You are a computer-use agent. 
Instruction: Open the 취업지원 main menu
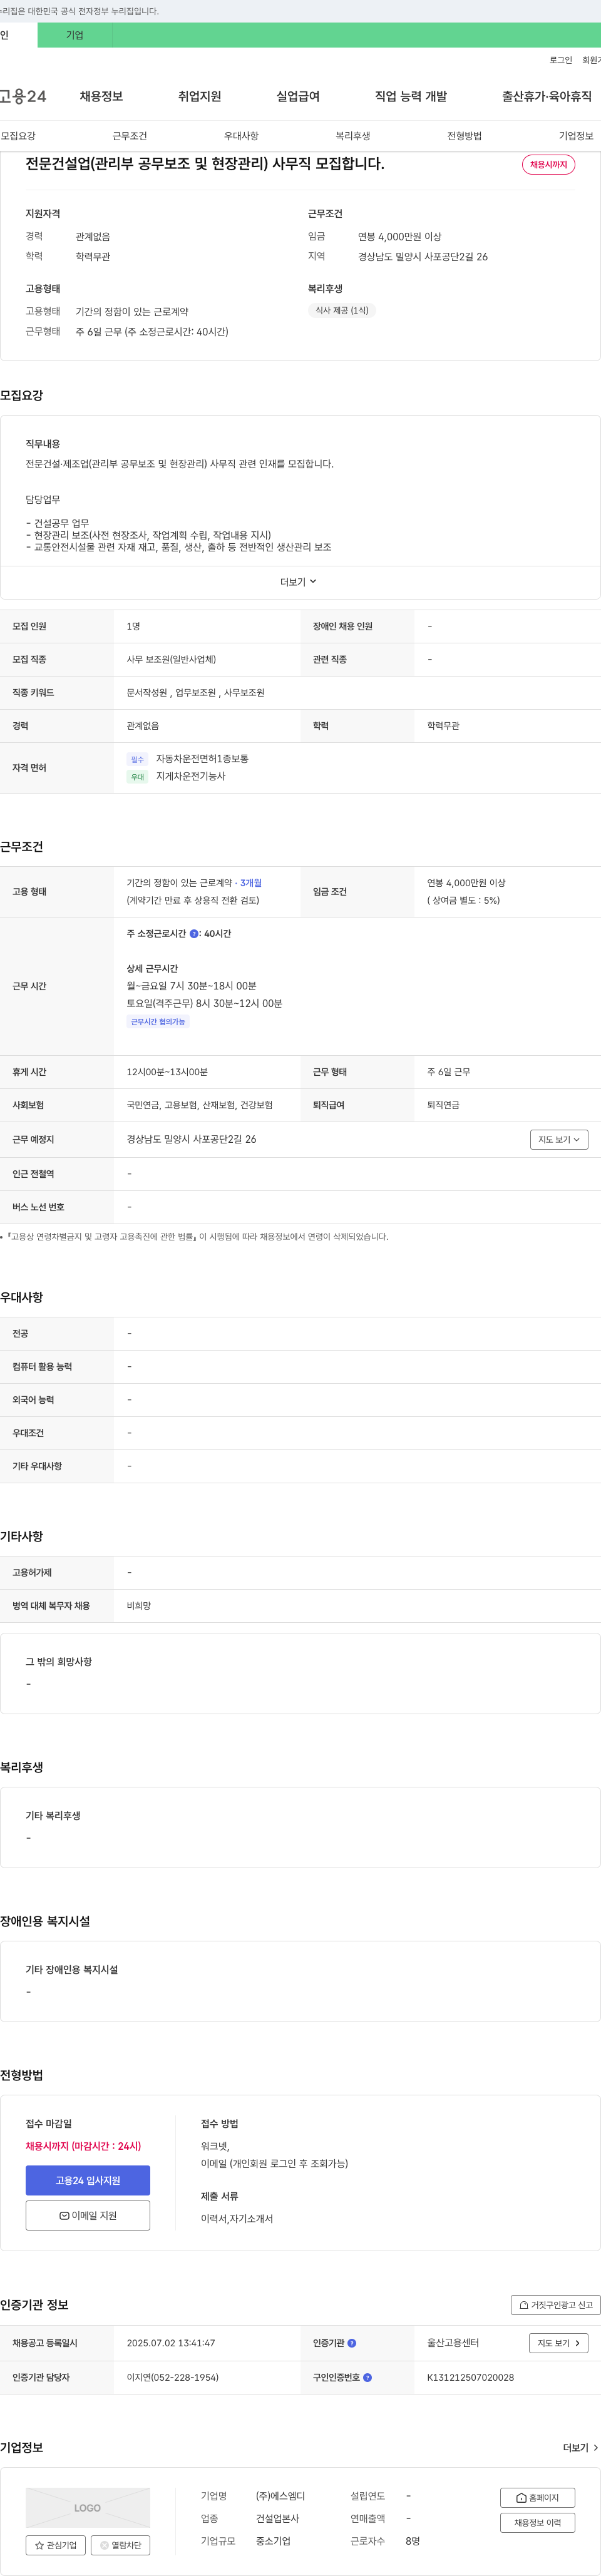click(x=199, y=96)
